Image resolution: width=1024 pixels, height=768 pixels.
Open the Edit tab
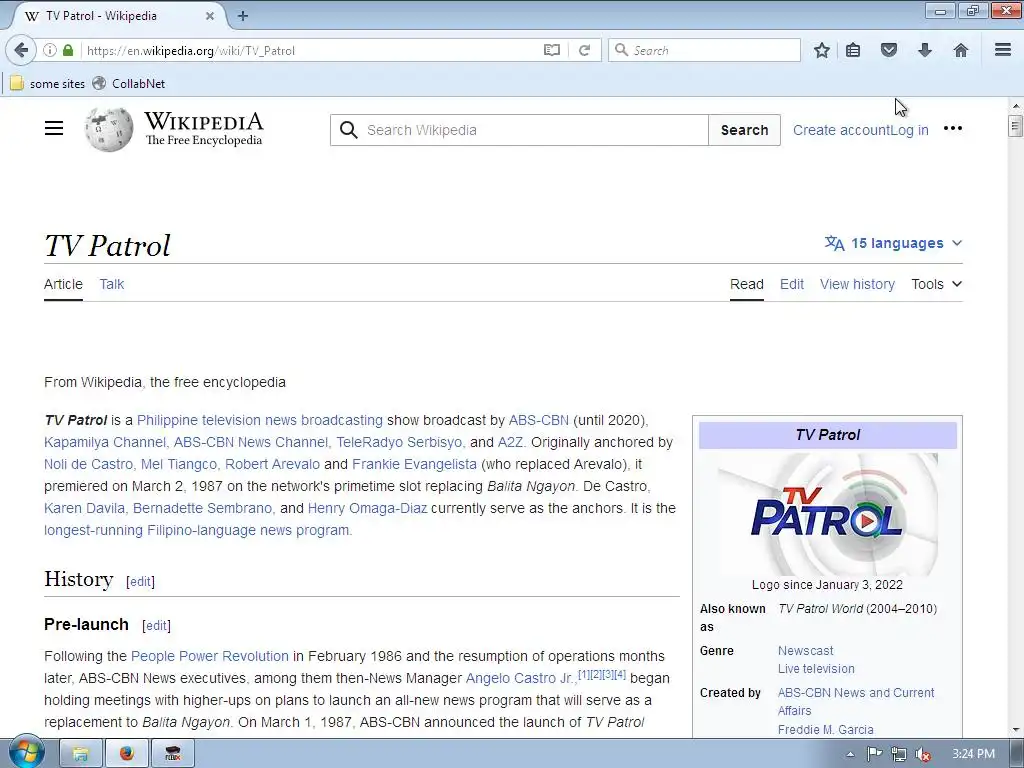[792, 284]
